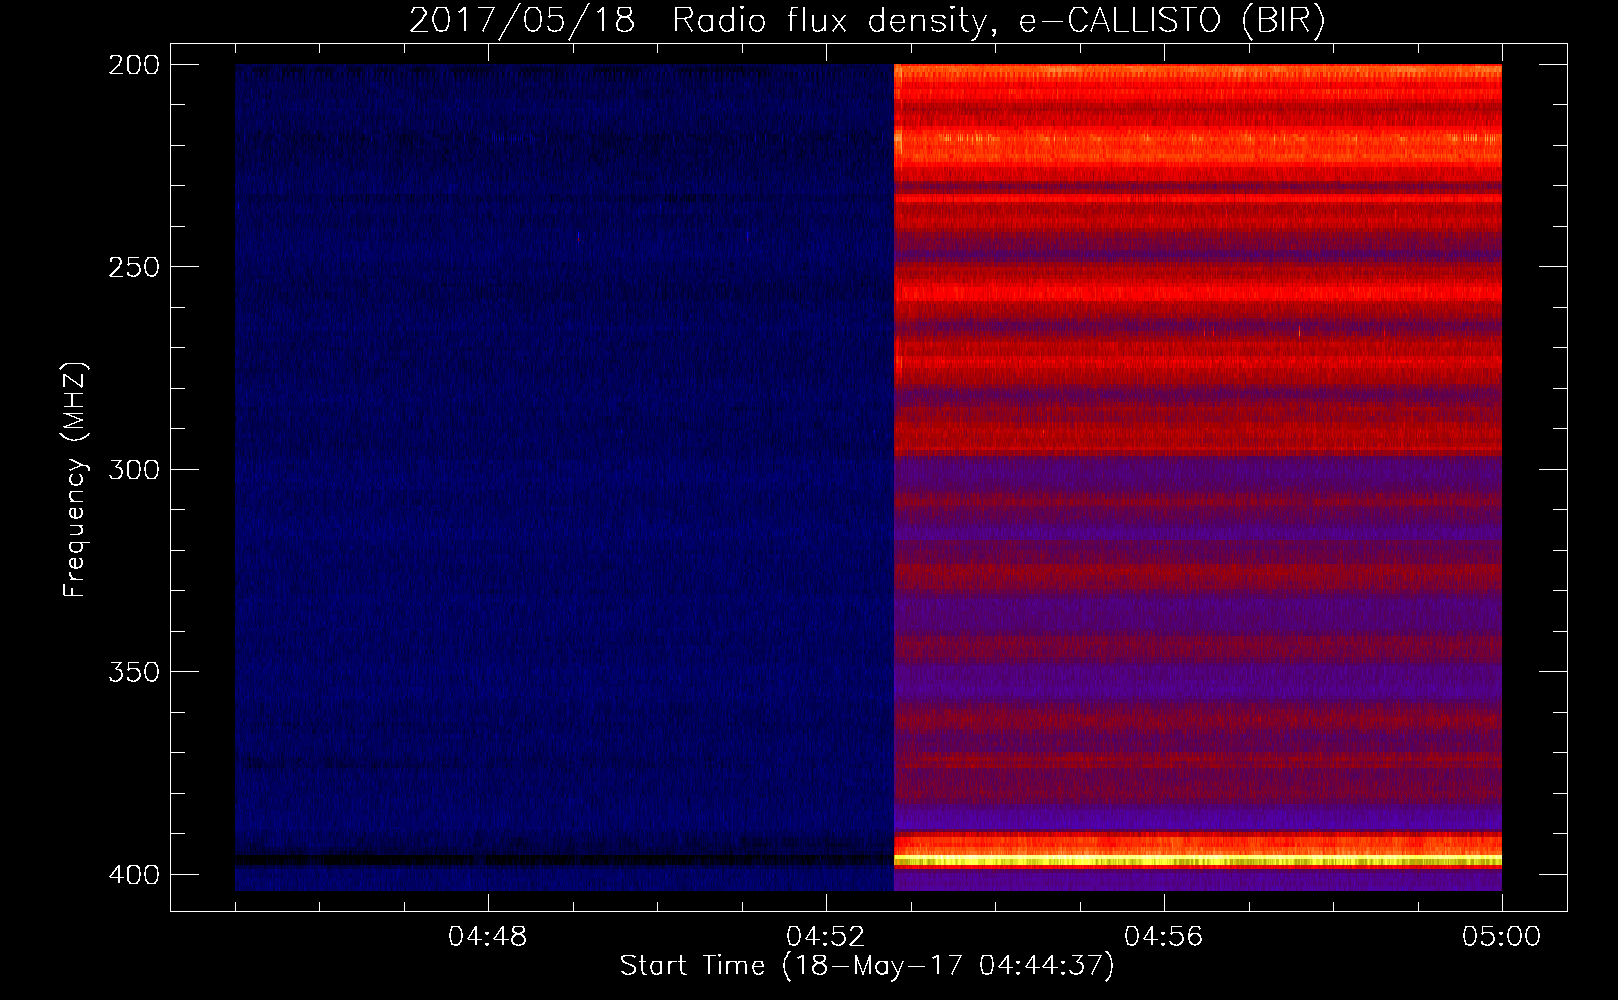
Task: Click the dark black band near 397 MHz in blue region
Action: [564, 860]
